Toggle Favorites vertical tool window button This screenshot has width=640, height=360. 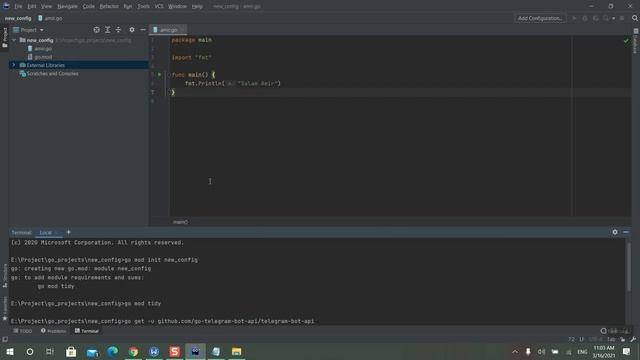4,308
